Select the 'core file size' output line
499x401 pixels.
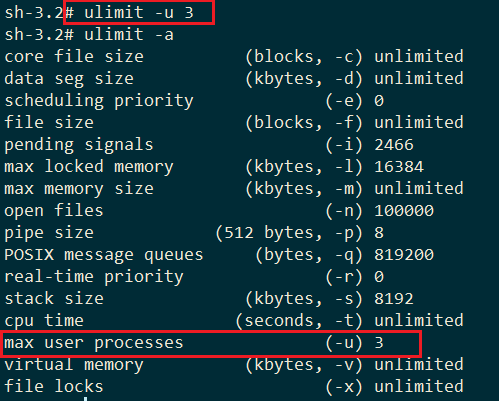[x=234, y=56]
